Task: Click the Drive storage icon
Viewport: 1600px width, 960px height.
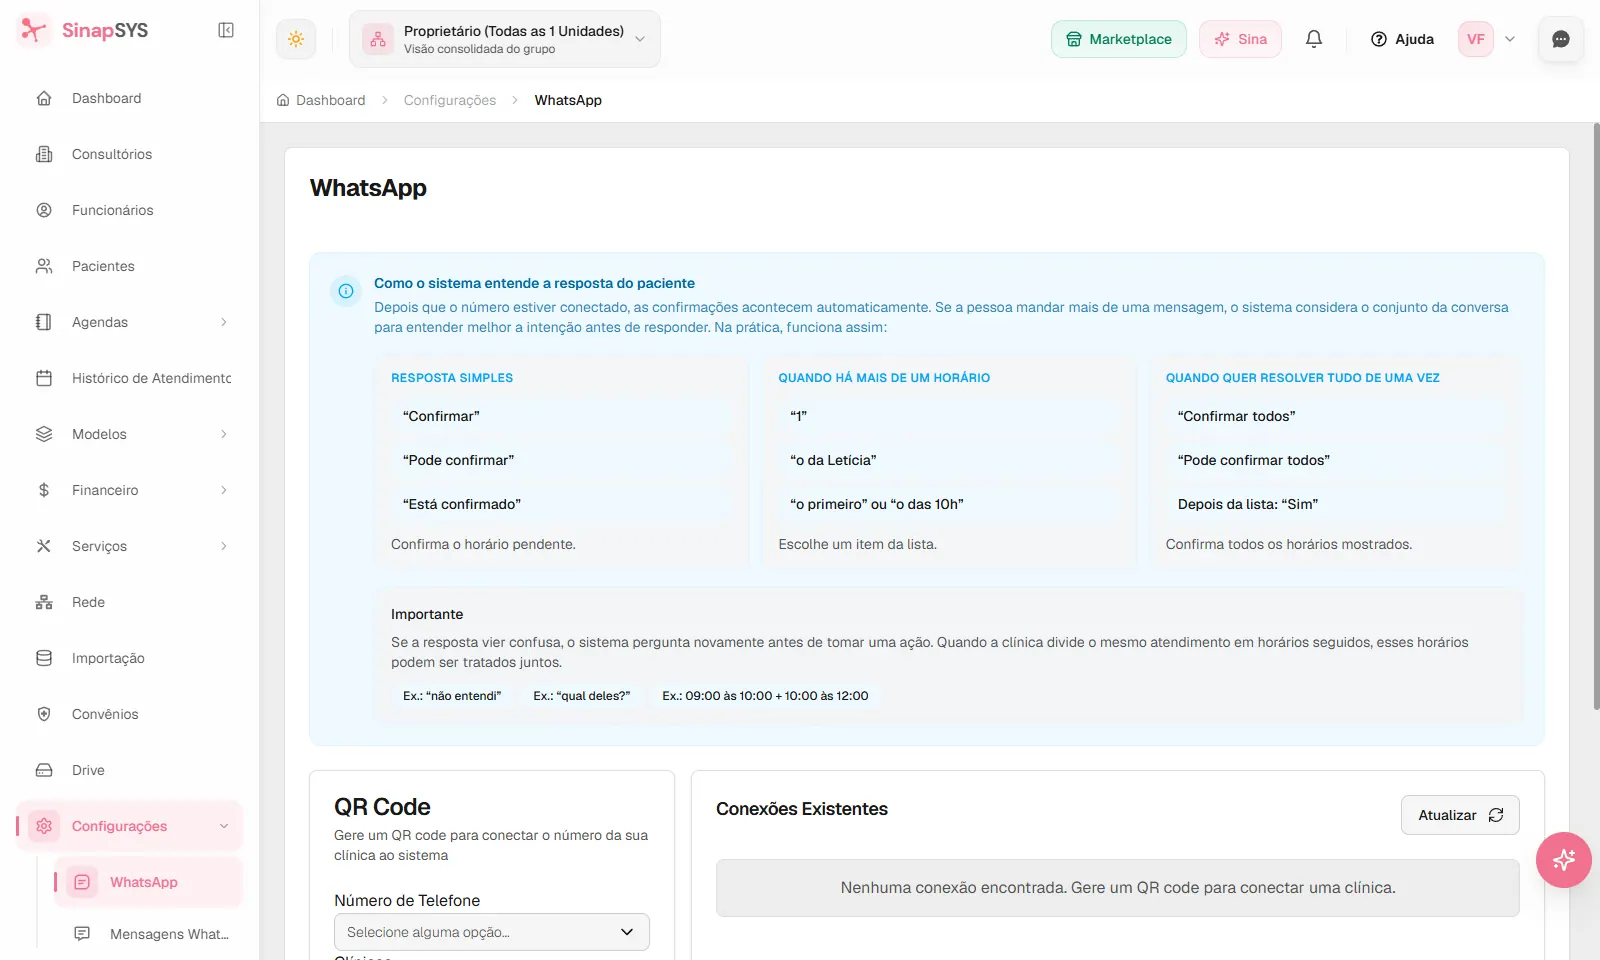Action: point(44,770)
